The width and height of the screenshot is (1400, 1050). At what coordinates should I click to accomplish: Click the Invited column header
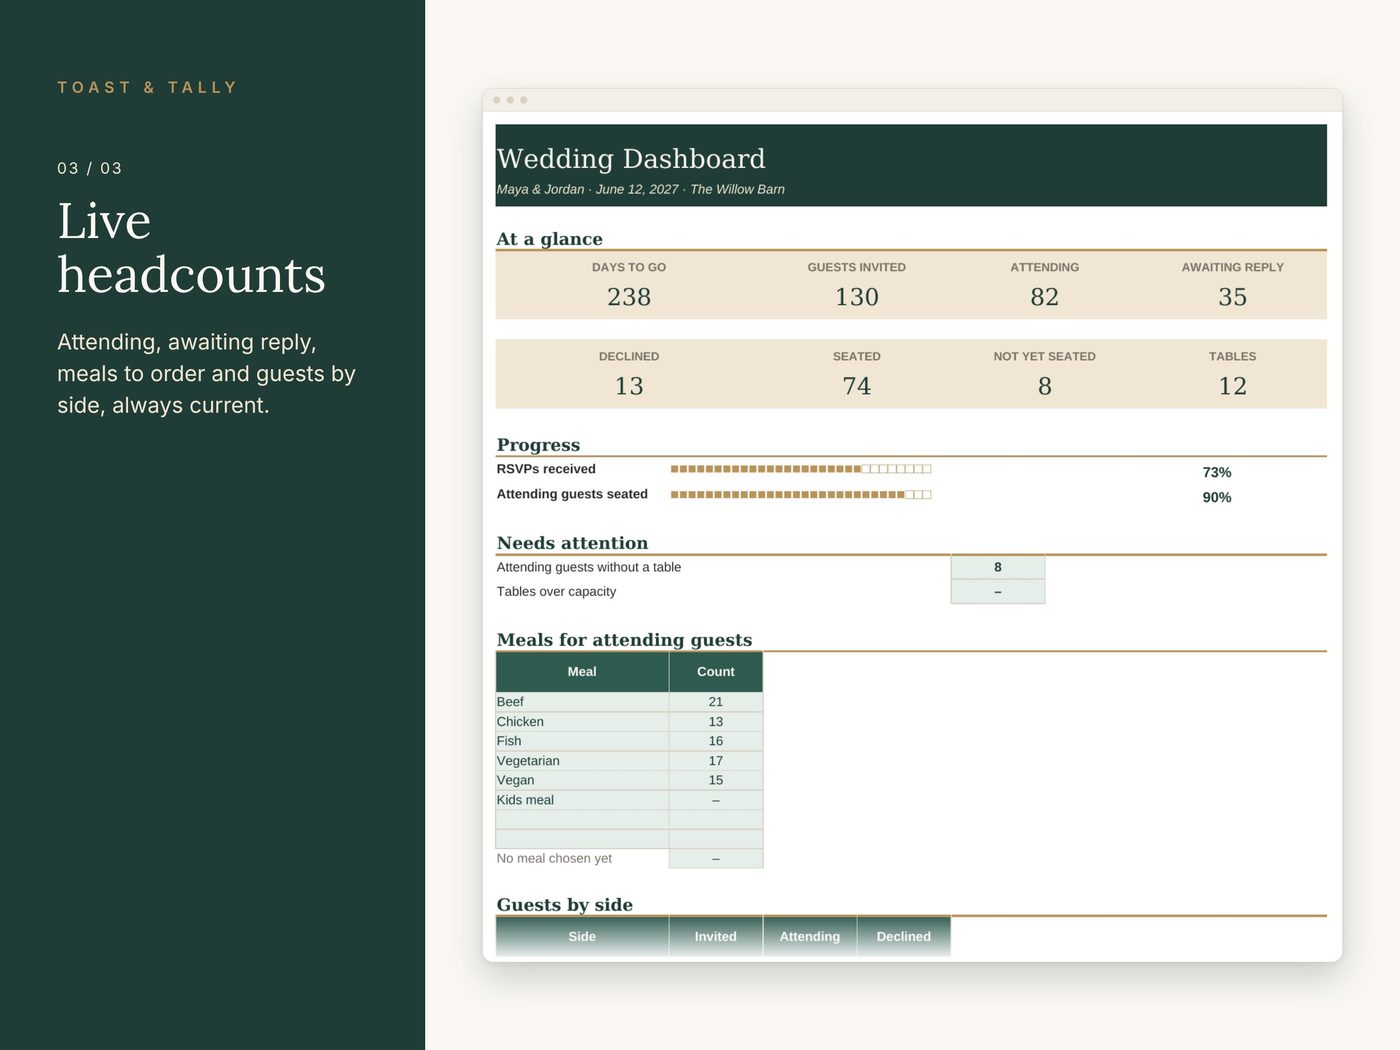pyautogui.click(x=716, y=936)
